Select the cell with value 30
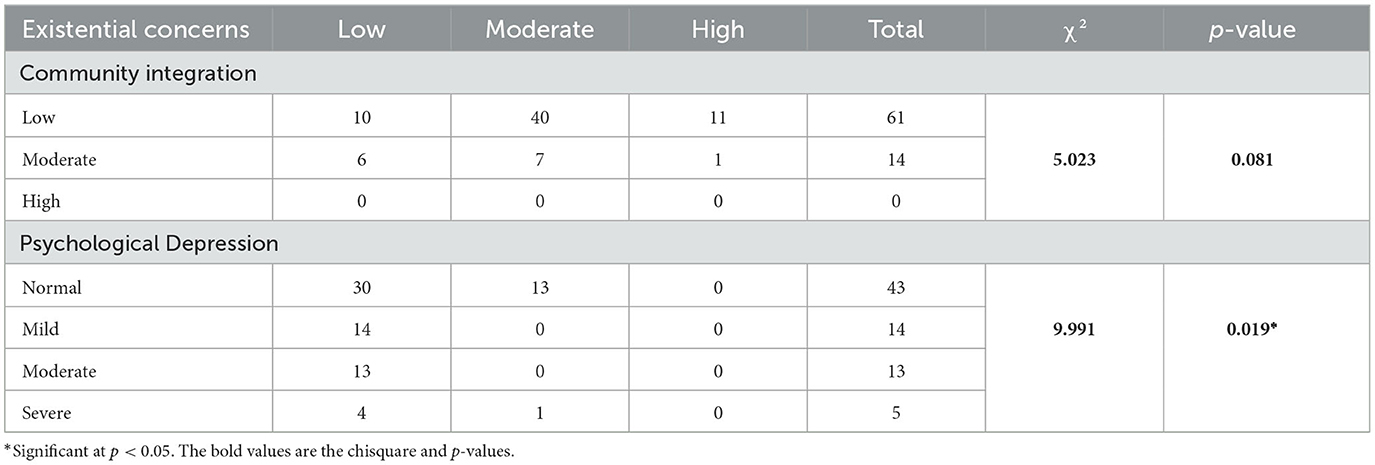Image resolution: width=1375 pixels, height=465 pixels. pos(361,287)
